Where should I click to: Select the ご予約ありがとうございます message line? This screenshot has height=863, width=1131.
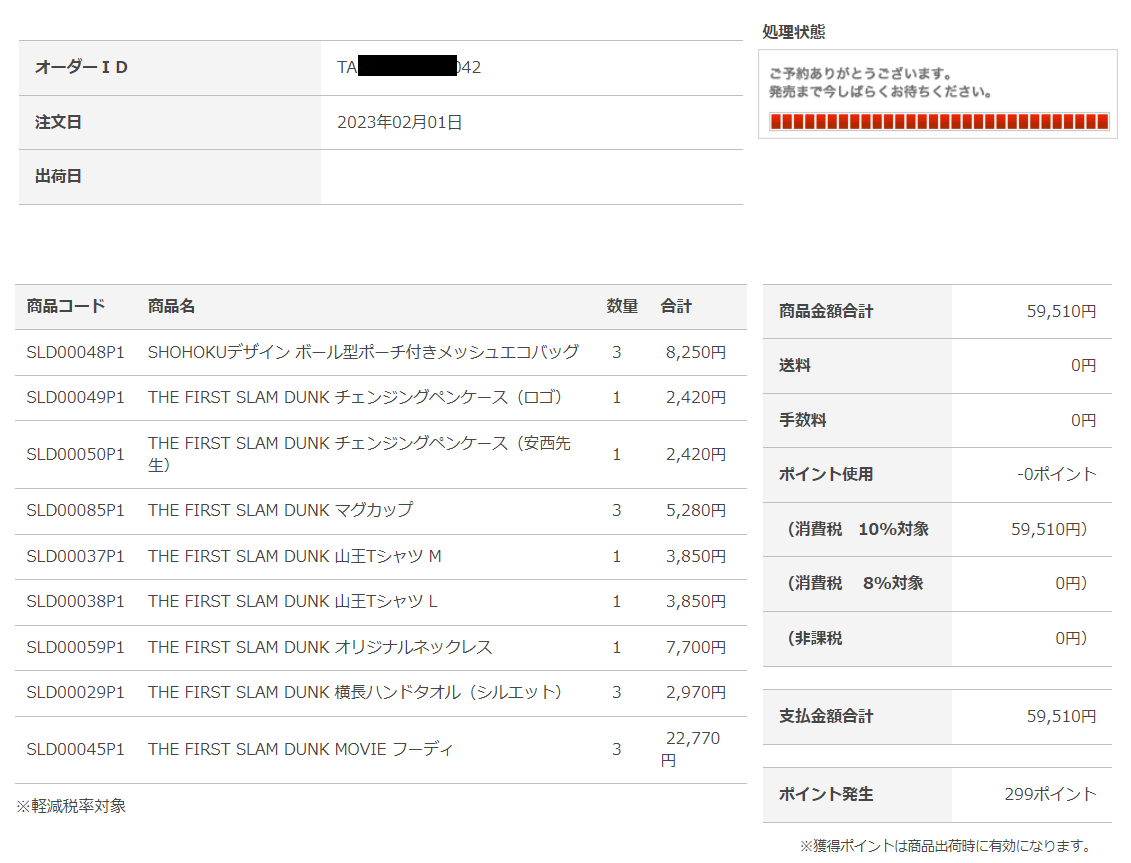click(861, 73)
